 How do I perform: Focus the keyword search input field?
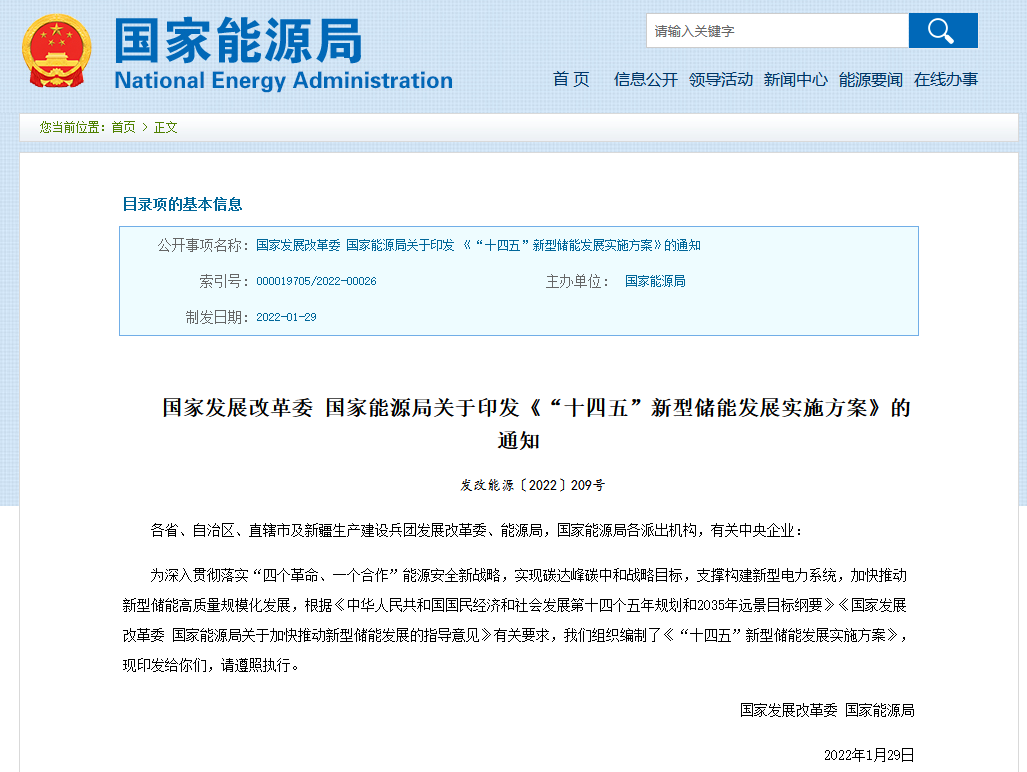(x=776, y=31)
